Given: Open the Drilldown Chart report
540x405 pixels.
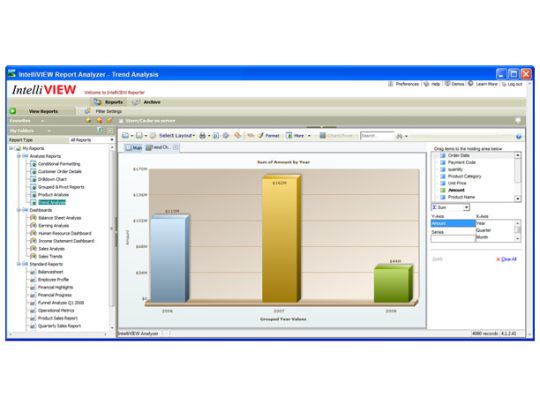Looking at the screenshot, I should click(x=52, y=179).
